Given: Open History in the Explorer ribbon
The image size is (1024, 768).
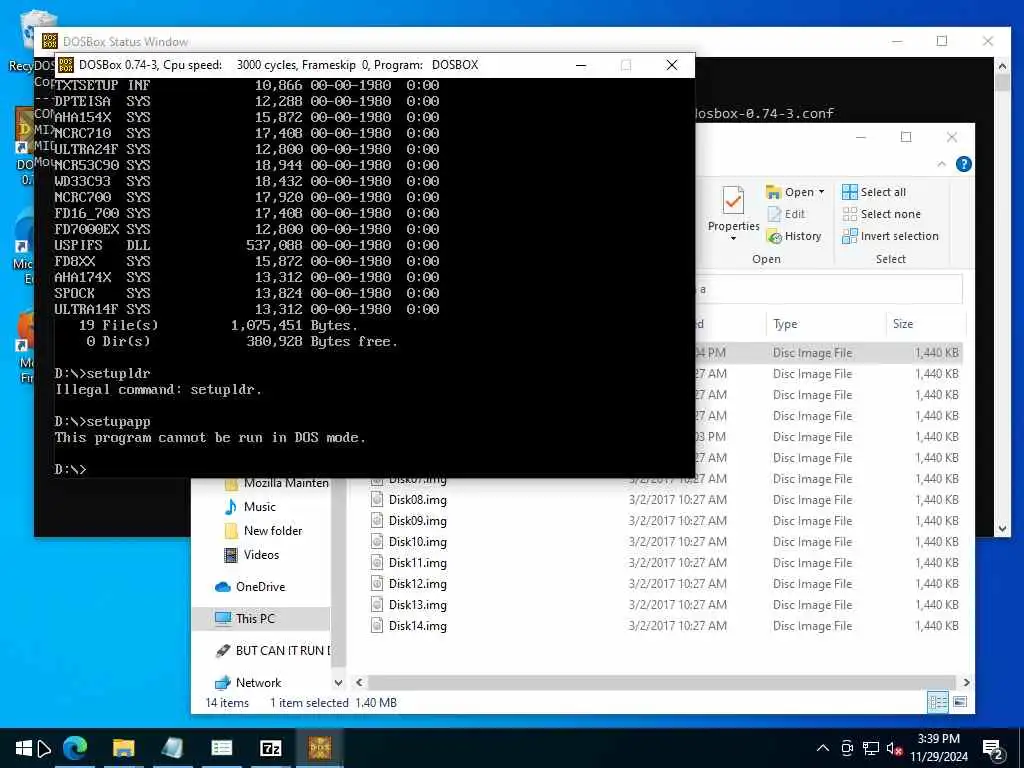Looking at the screenshot, I should click(x=794, y=236).
